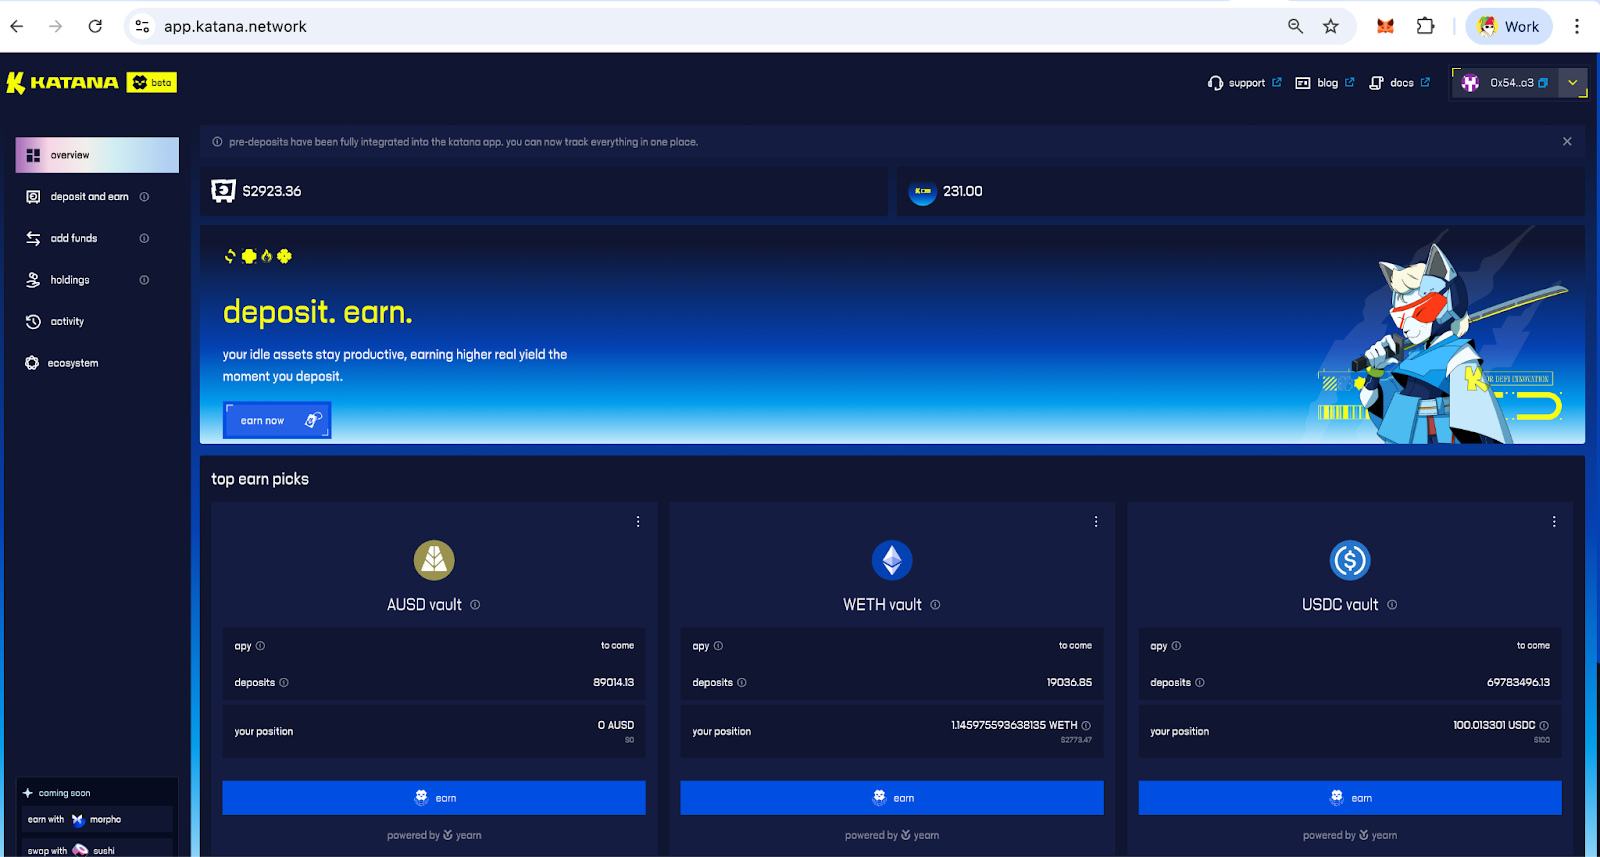The width and height of the screenshot is (1600, 857).
Task: Click AUSD vault deposits info icon
Action: [x=284, y=683]
